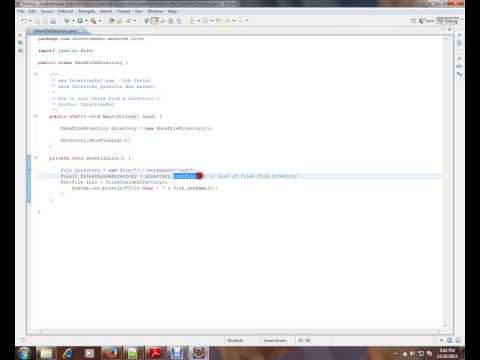The width and height of the screenshot is (480, 360).
Task: Collapse the Javadoc comment block
Action: [x=36, y=74]
